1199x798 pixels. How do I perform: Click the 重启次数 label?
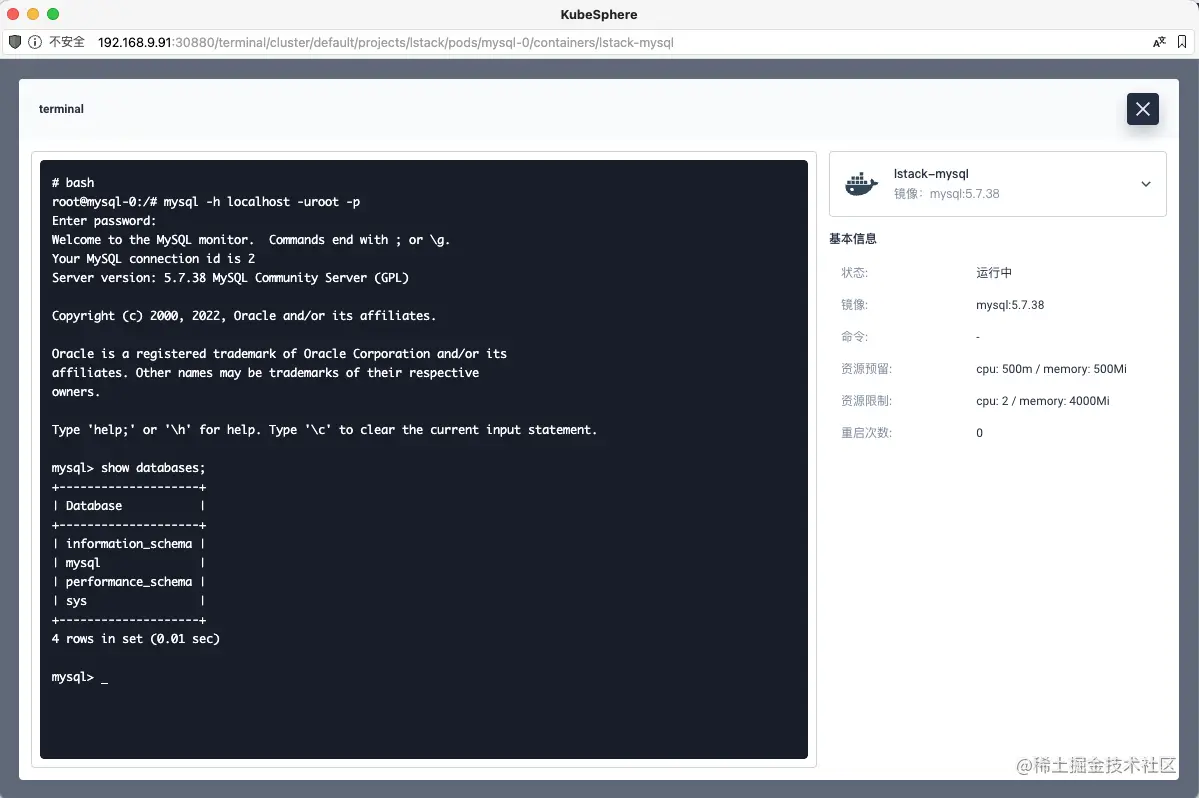click(866, 433)
